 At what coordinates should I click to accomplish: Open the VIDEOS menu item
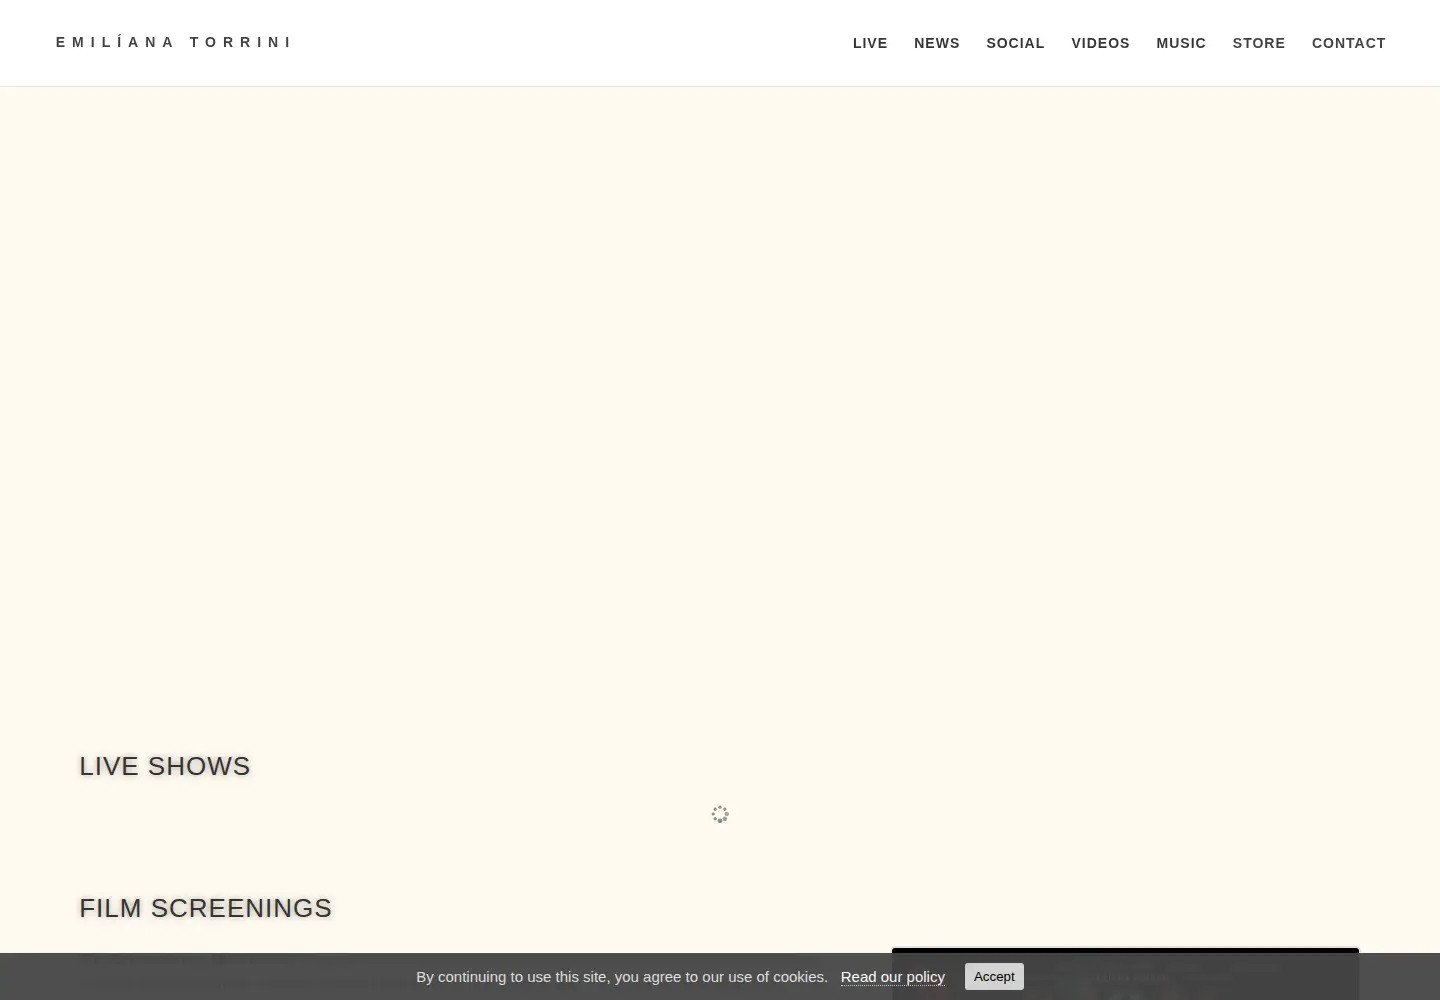pos(1100,43)
